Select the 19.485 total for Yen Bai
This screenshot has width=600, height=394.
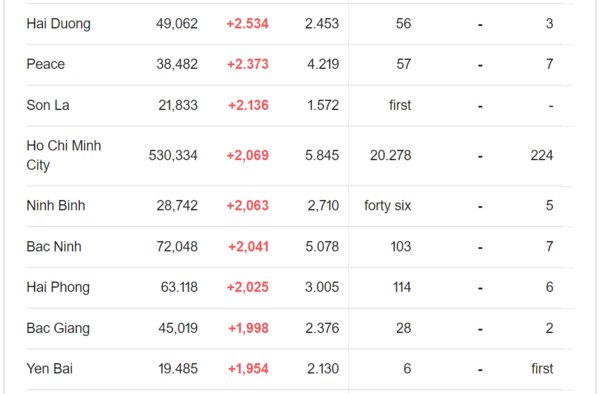pyautogui.click(x=178, y=369)
